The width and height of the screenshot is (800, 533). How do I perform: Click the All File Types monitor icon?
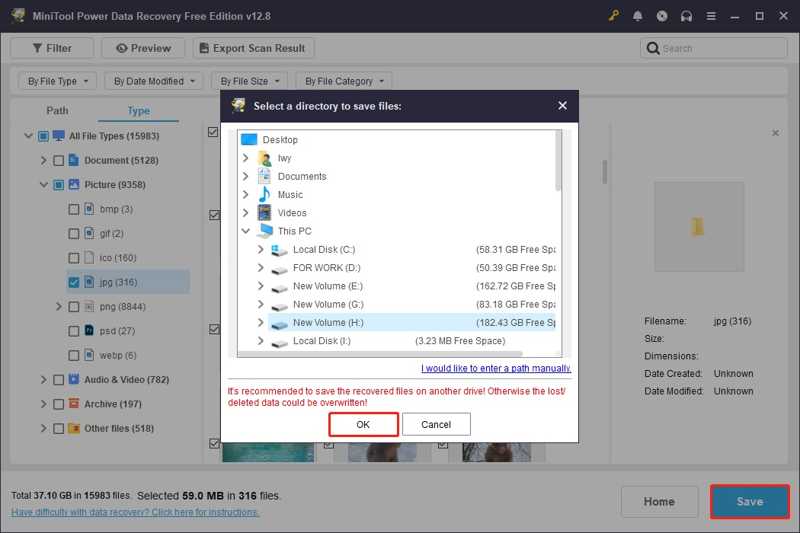point(59,136)
